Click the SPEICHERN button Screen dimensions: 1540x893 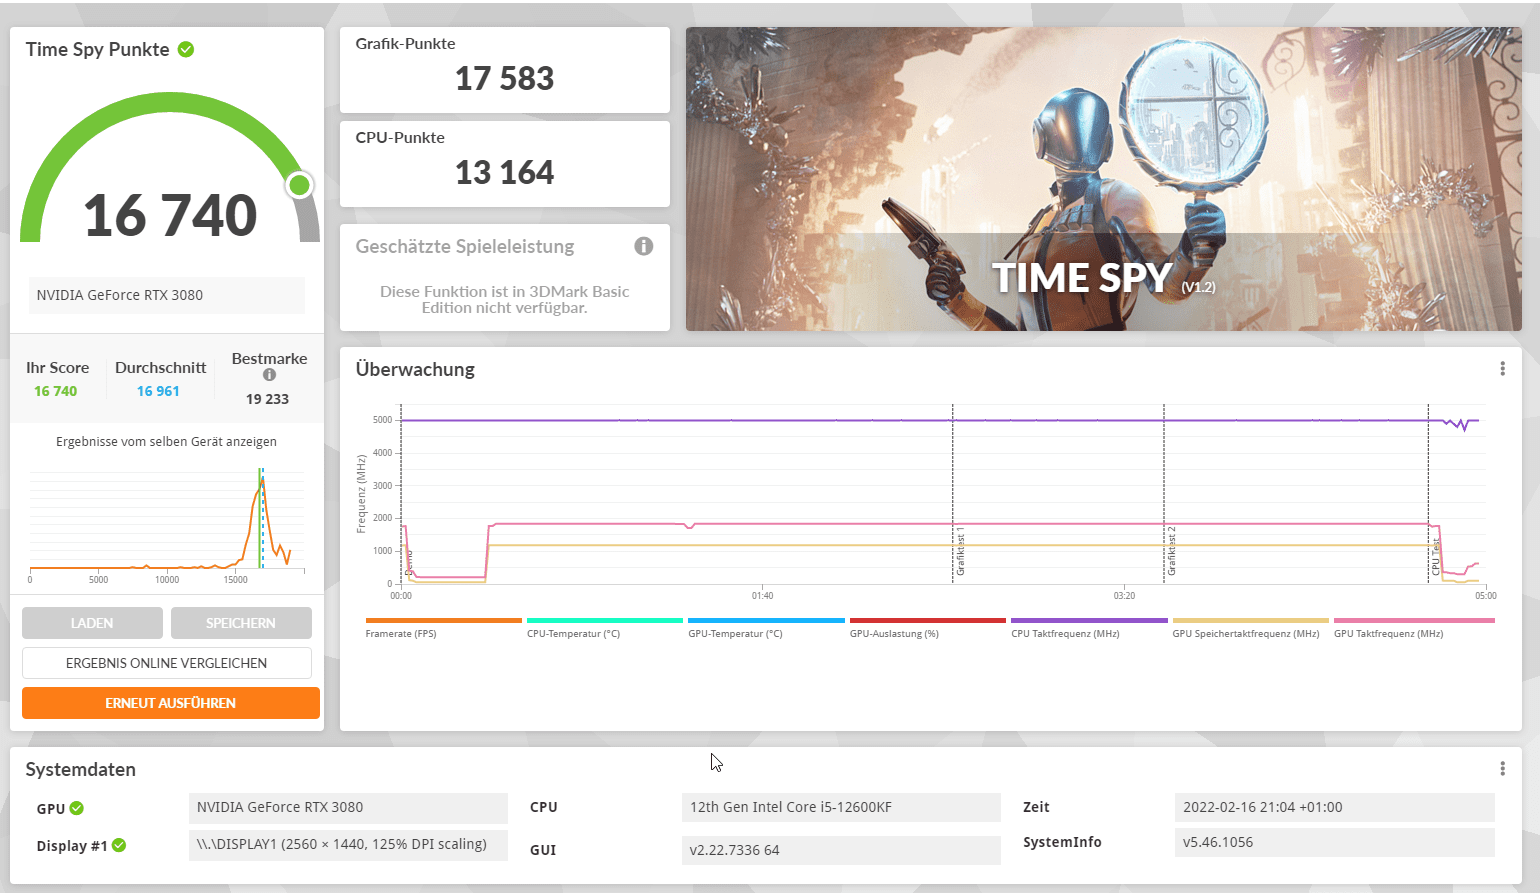(x=241, y=623)
